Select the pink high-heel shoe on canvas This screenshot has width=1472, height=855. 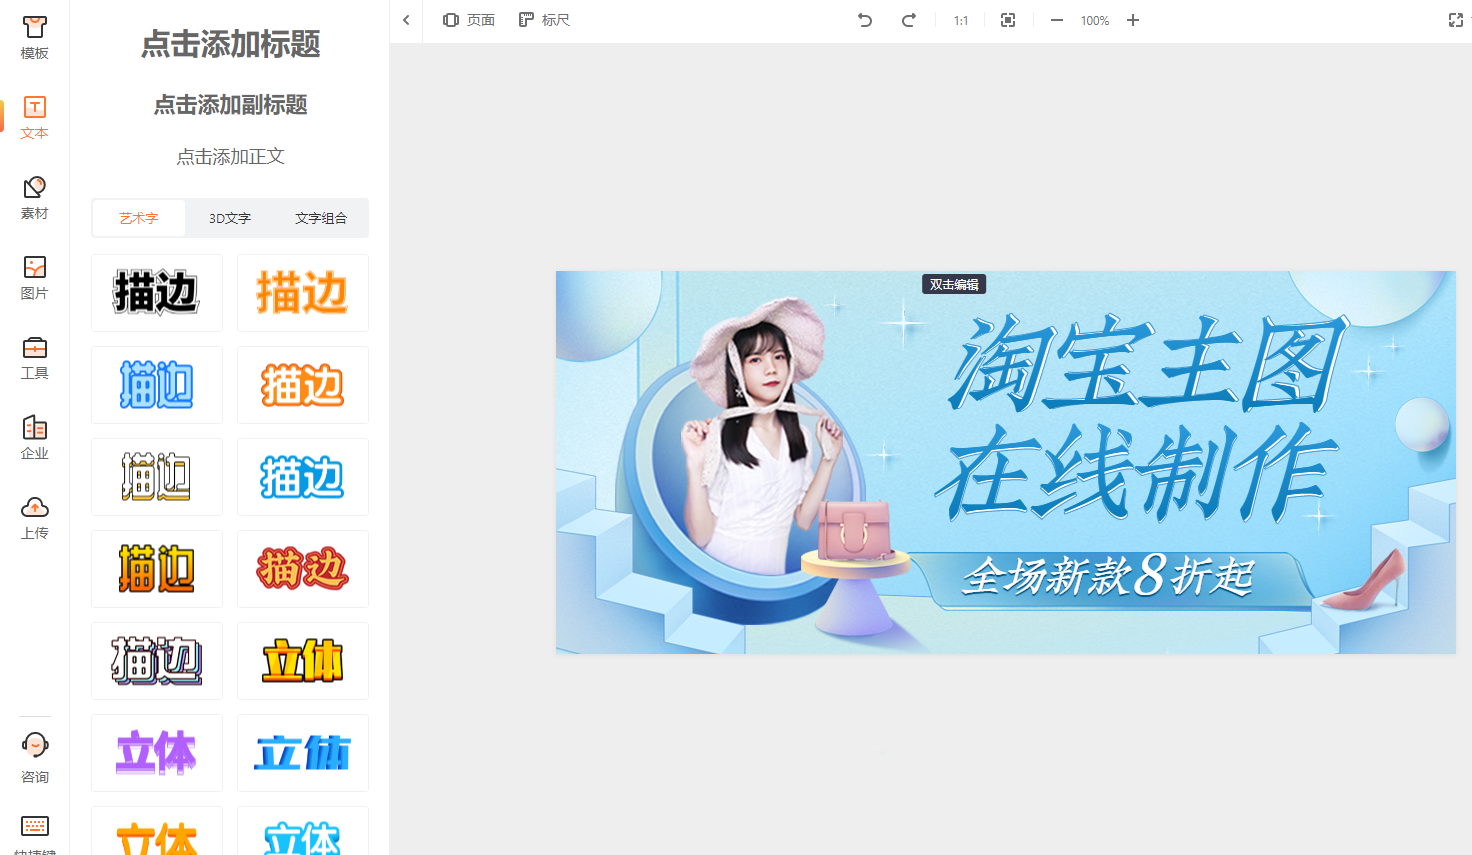[x=1363, y=580]
